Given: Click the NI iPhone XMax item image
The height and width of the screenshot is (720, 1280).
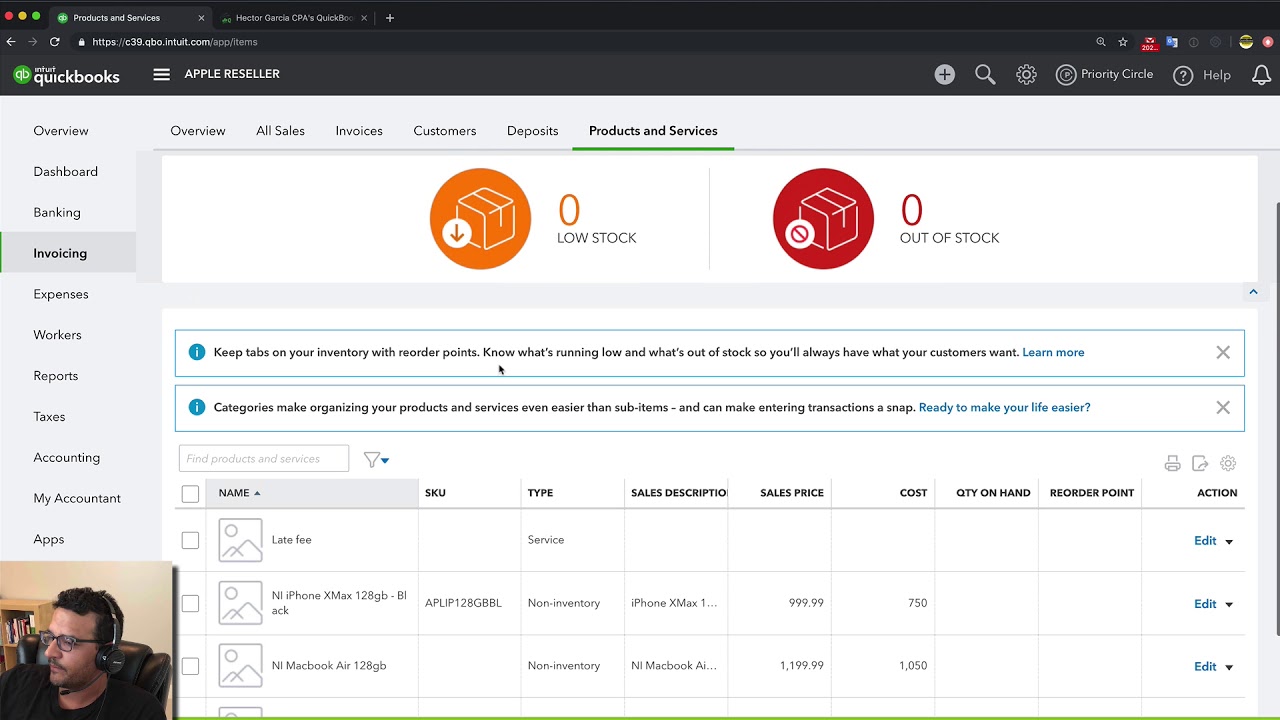Looking at the screenshot, I should click(240, 603).
